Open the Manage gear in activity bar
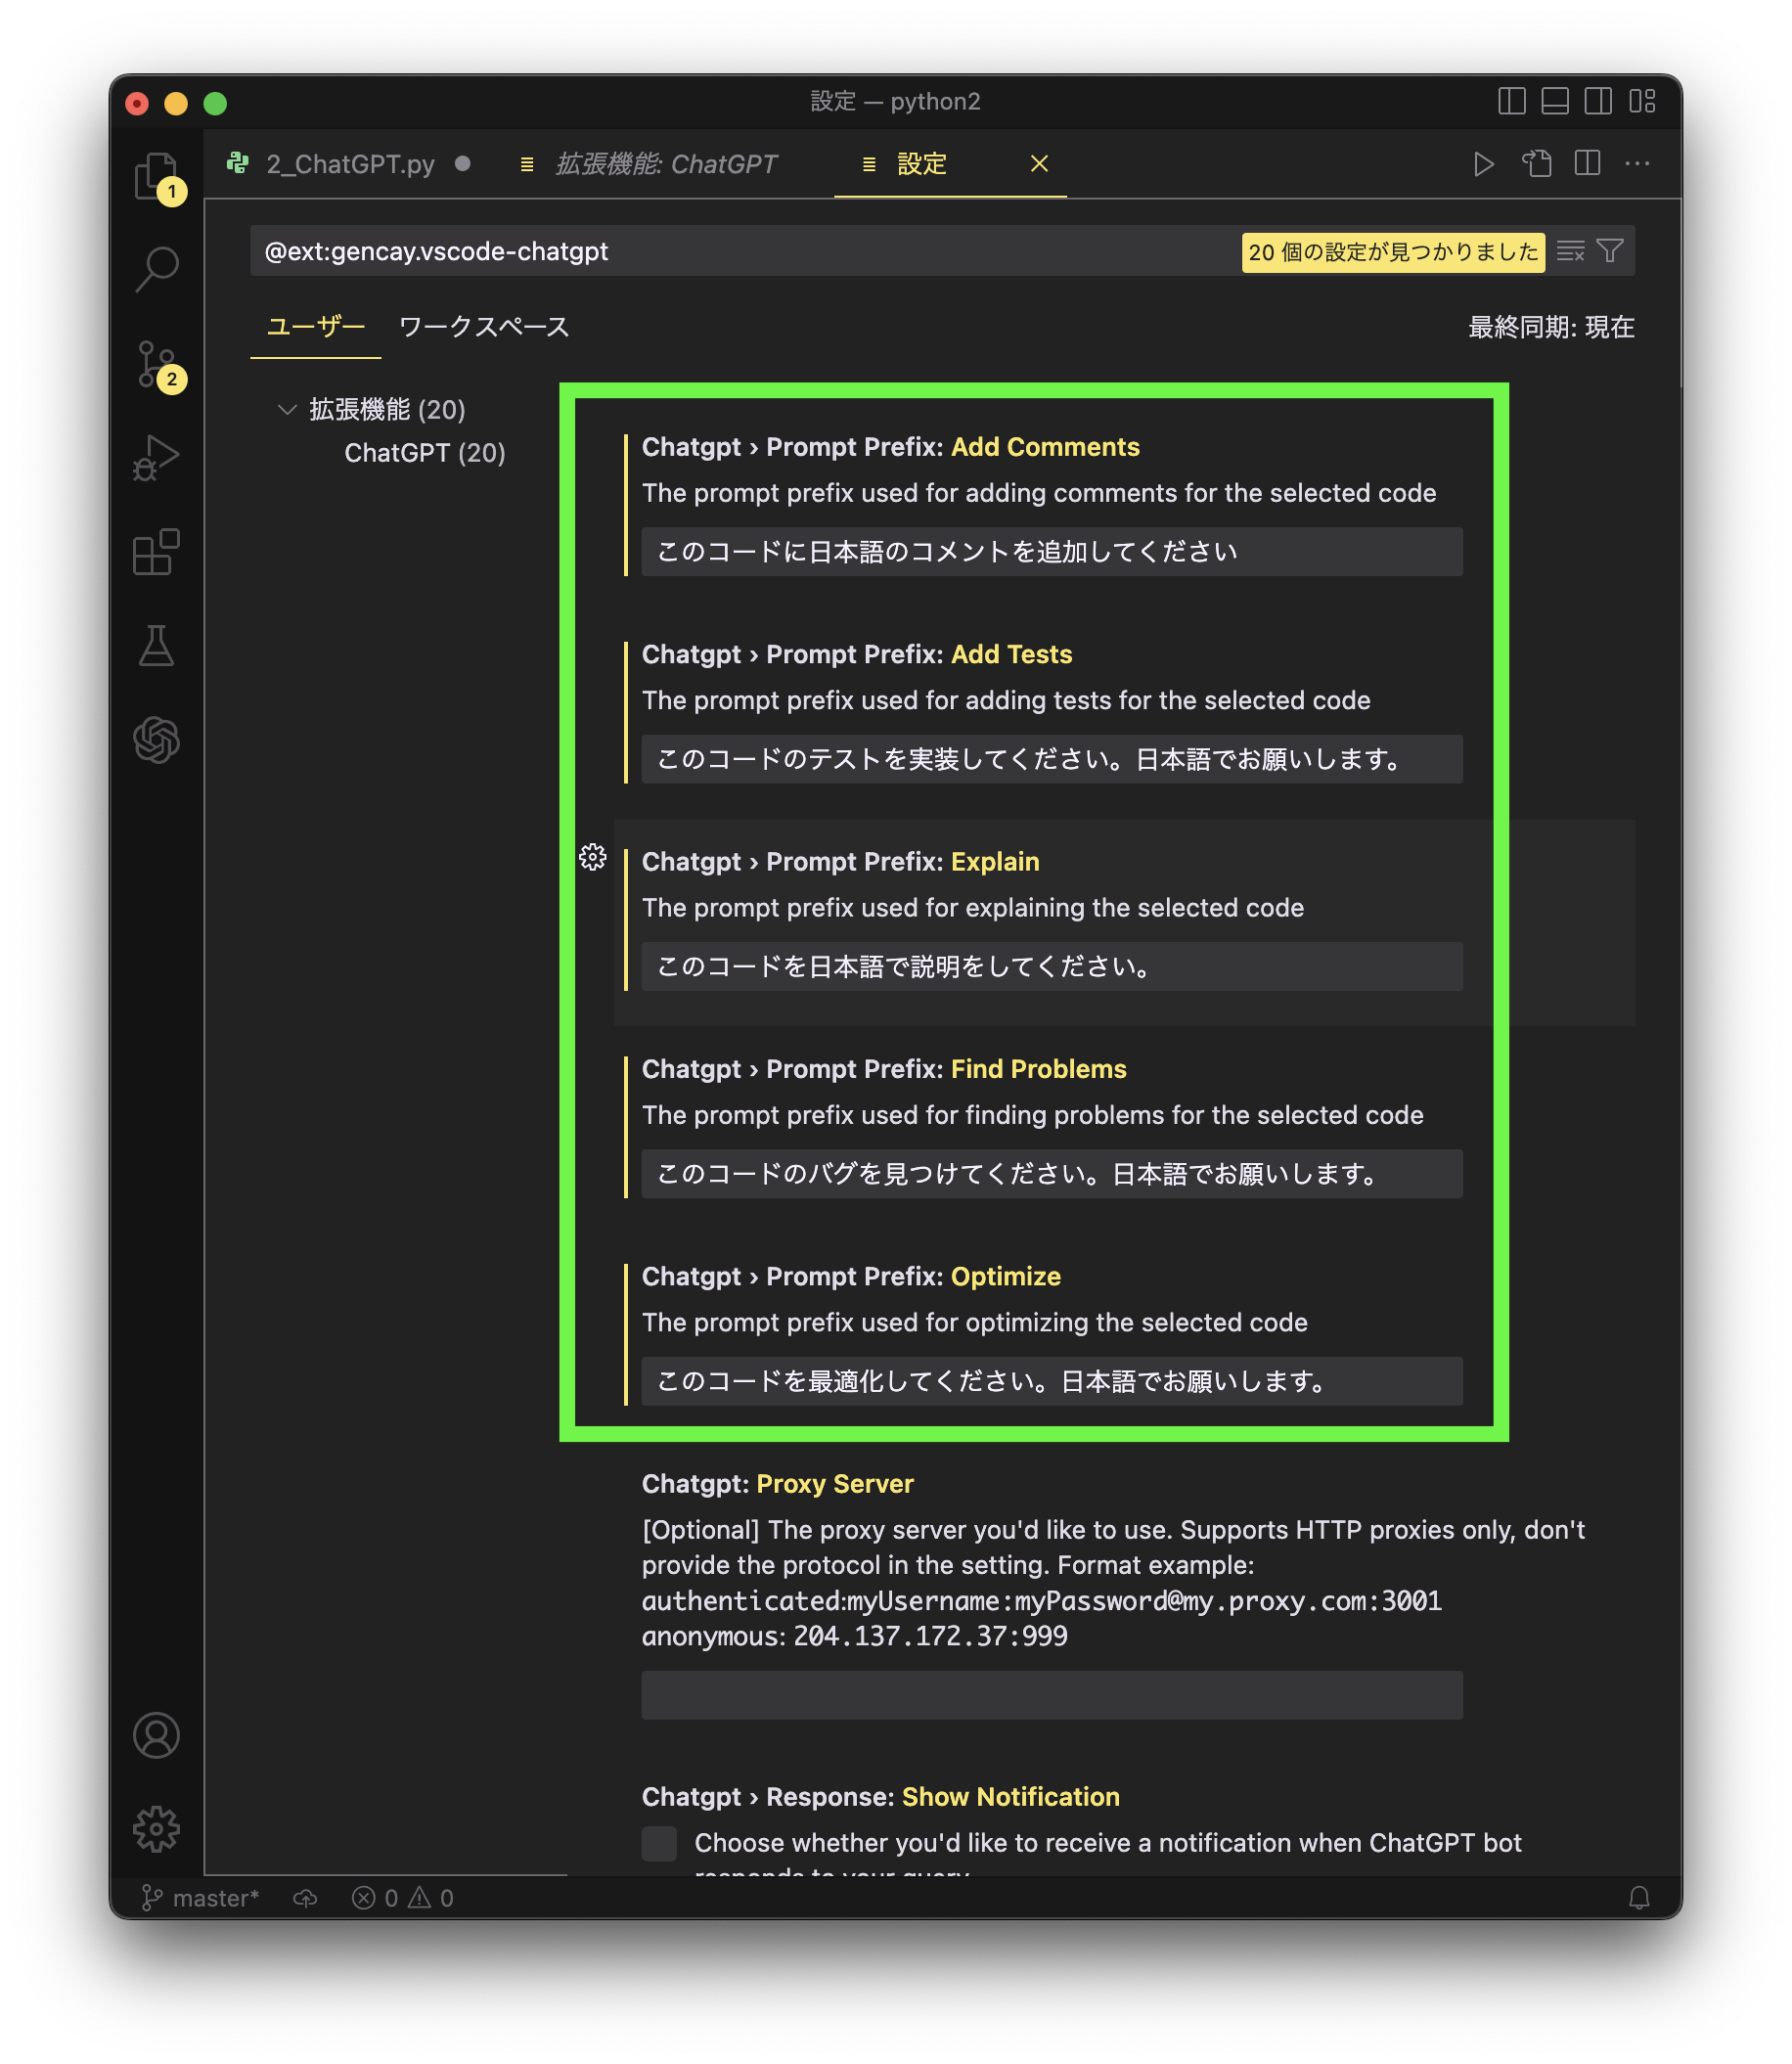Screen dimensions: 1792x2064 [156, 1829]
